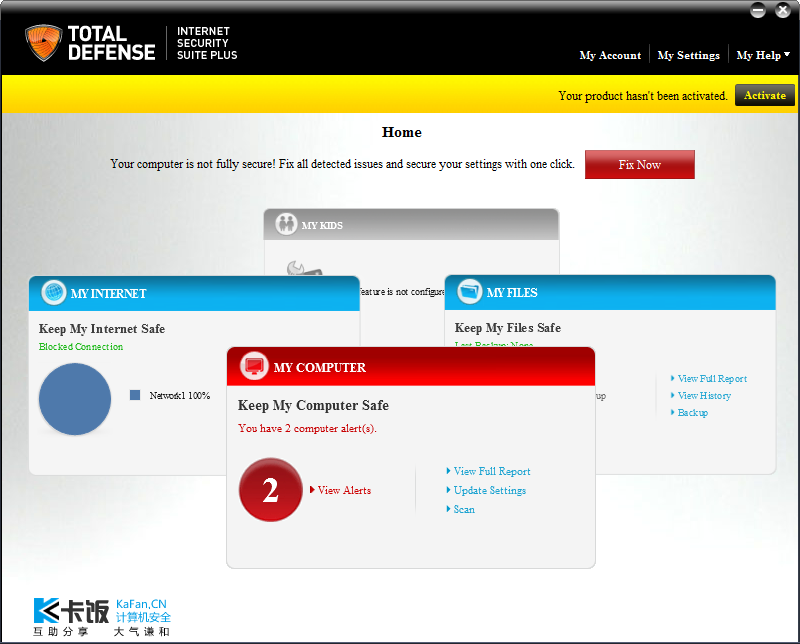Select the MY INTERNET panel header
Image resolution: width=800 pixels, height=644 pixels.
(x=194, y=293)
